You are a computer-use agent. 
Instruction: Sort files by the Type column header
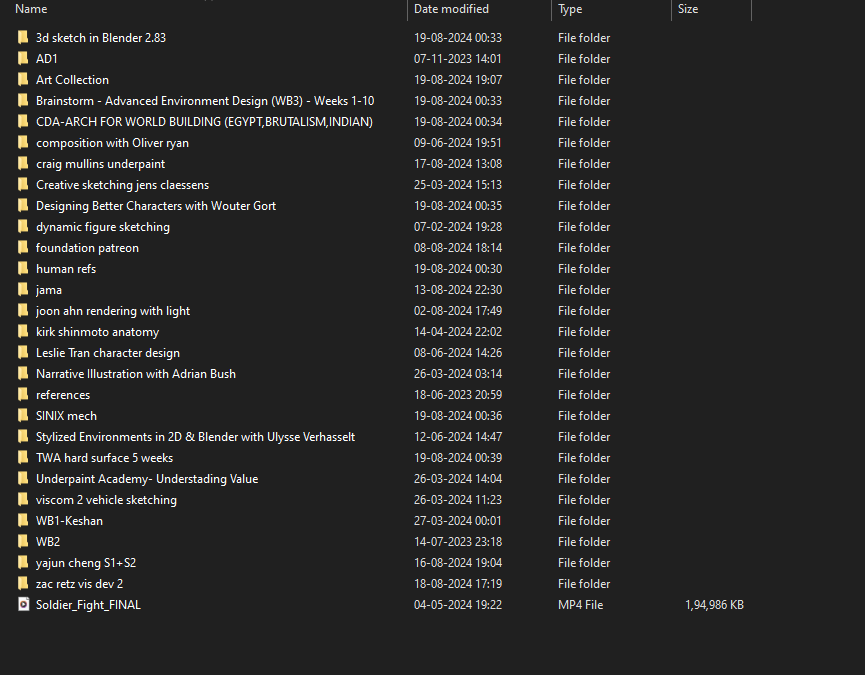point(570,9)
